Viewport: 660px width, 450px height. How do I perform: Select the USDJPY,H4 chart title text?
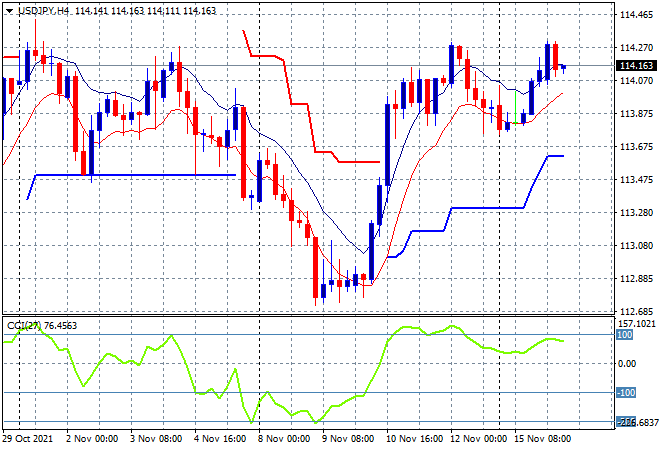43,11
